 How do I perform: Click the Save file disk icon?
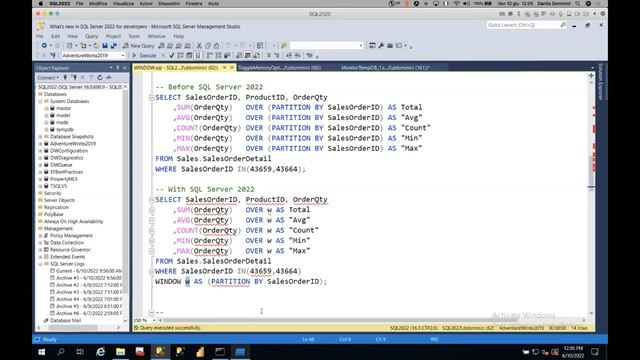pyautogui.click(x=105, y=46)
